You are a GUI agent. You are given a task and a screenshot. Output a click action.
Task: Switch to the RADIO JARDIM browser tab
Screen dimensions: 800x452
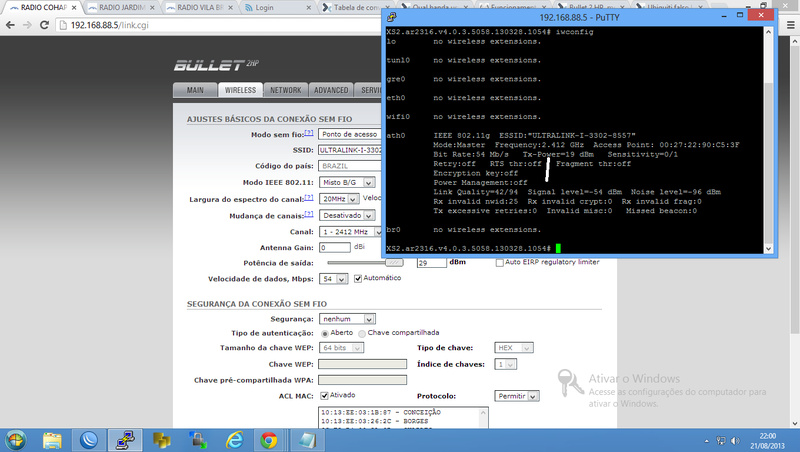tap(121, 8)
